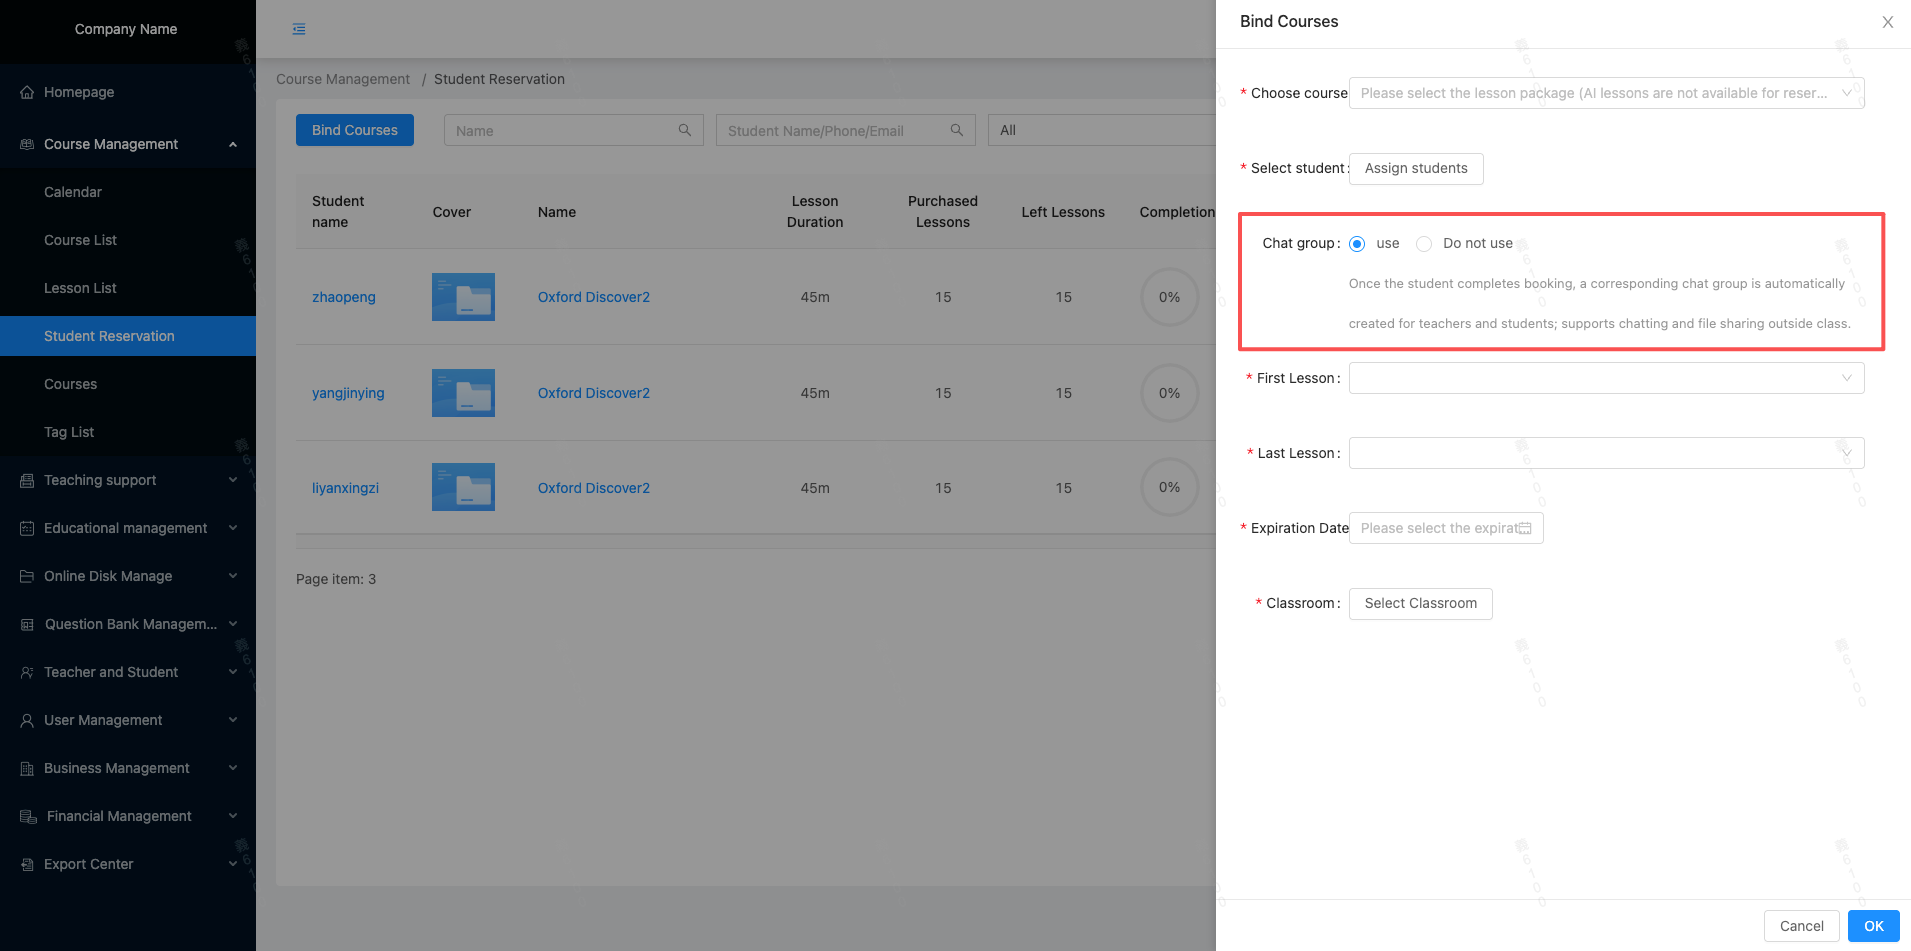Viewport: 1911px width, 951px height.
Task: Click the Financial Management icon
Action: [28, 816]
